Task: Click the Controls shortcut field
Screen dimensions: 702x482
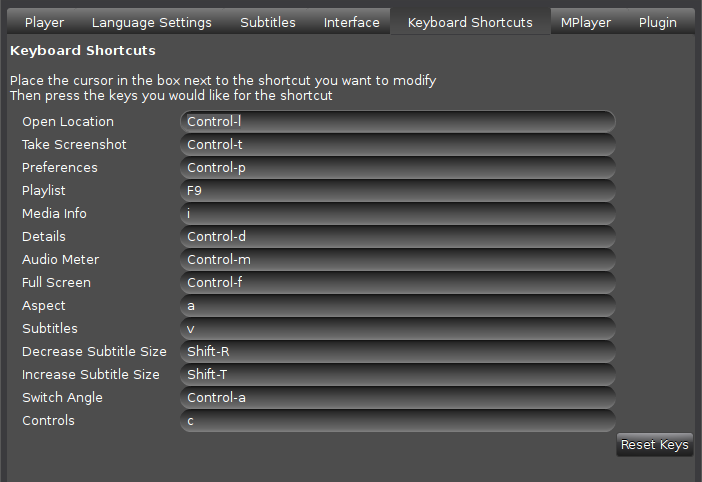Action: (398, 421)
